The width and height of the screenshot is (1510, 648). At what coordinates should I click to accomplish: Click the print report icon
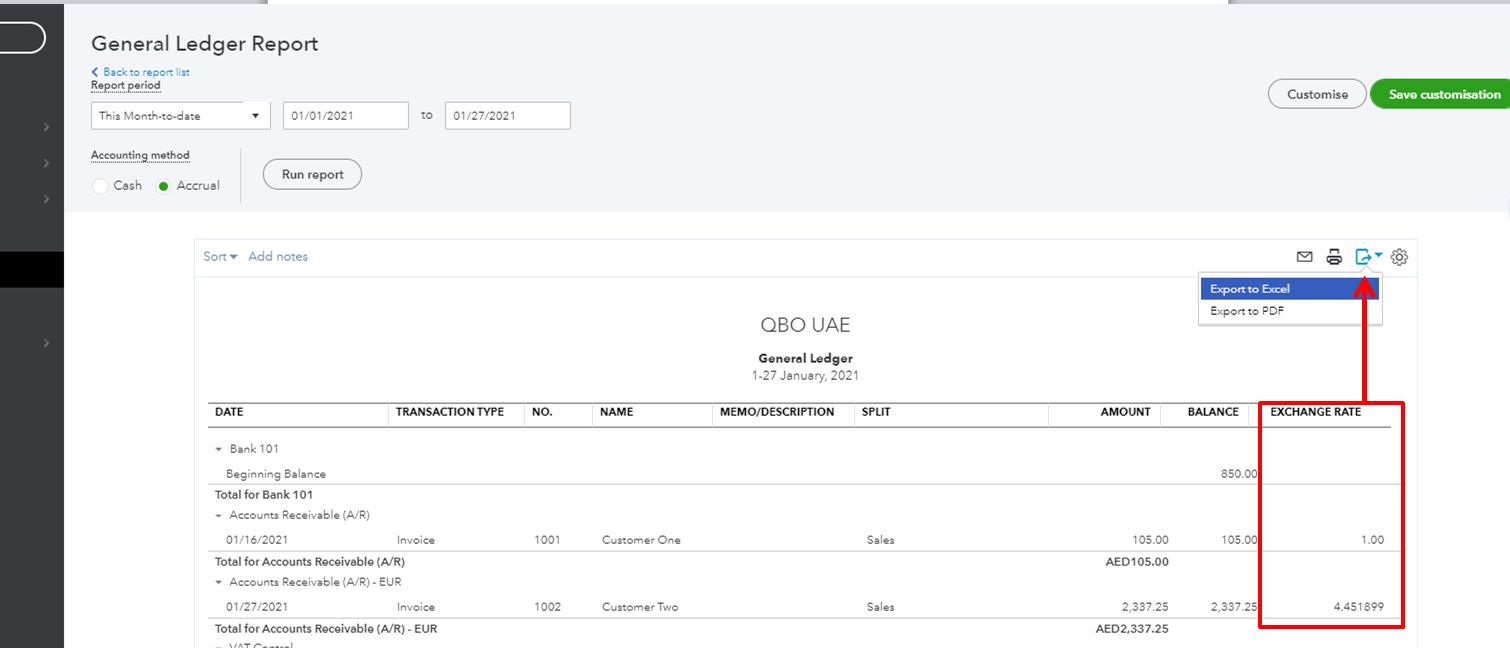[x=1334, y=257]
